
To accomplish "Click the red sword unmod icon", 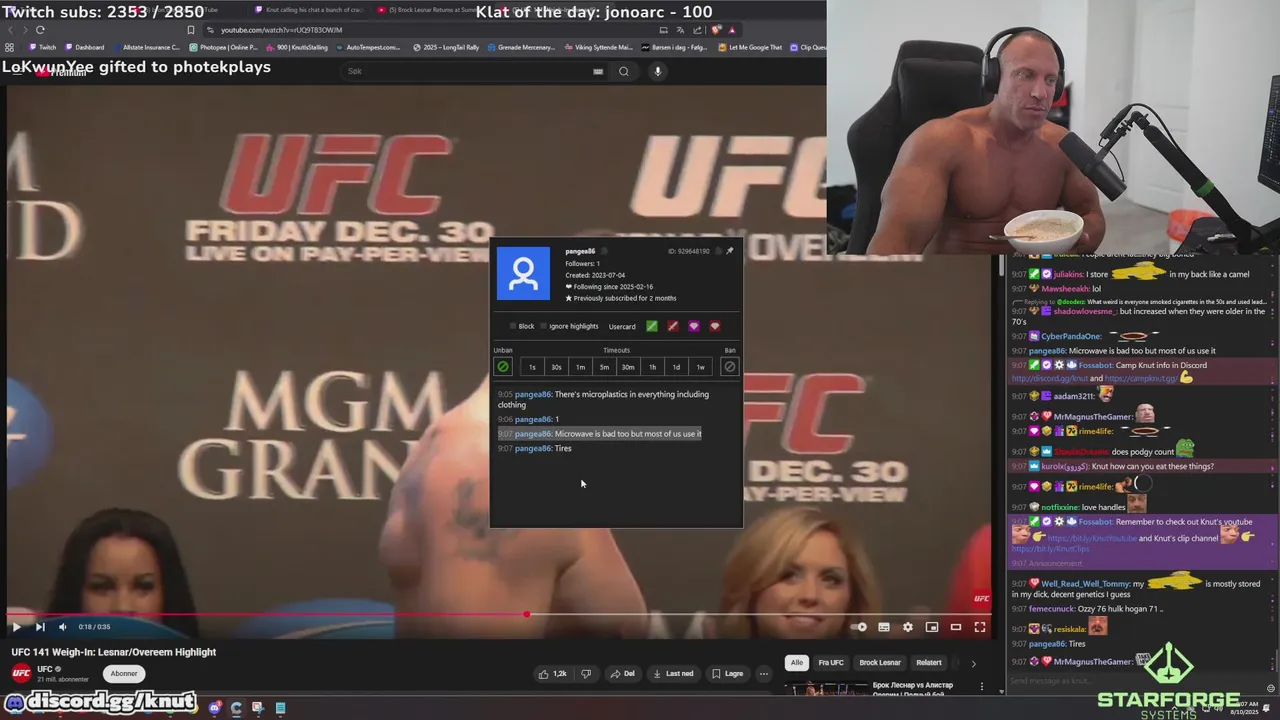I will (673, 326).
